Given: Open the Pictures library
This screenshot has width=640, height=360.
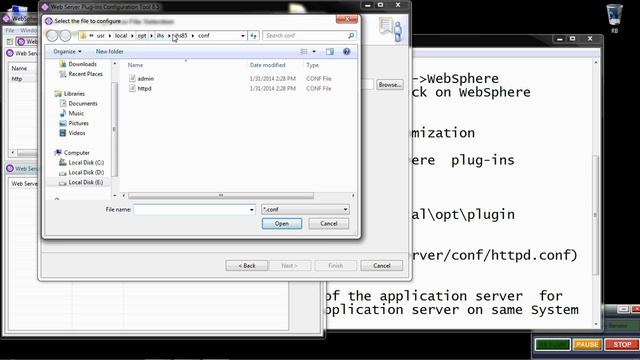Looking at the screenshot, I should (x=78, y=123).
